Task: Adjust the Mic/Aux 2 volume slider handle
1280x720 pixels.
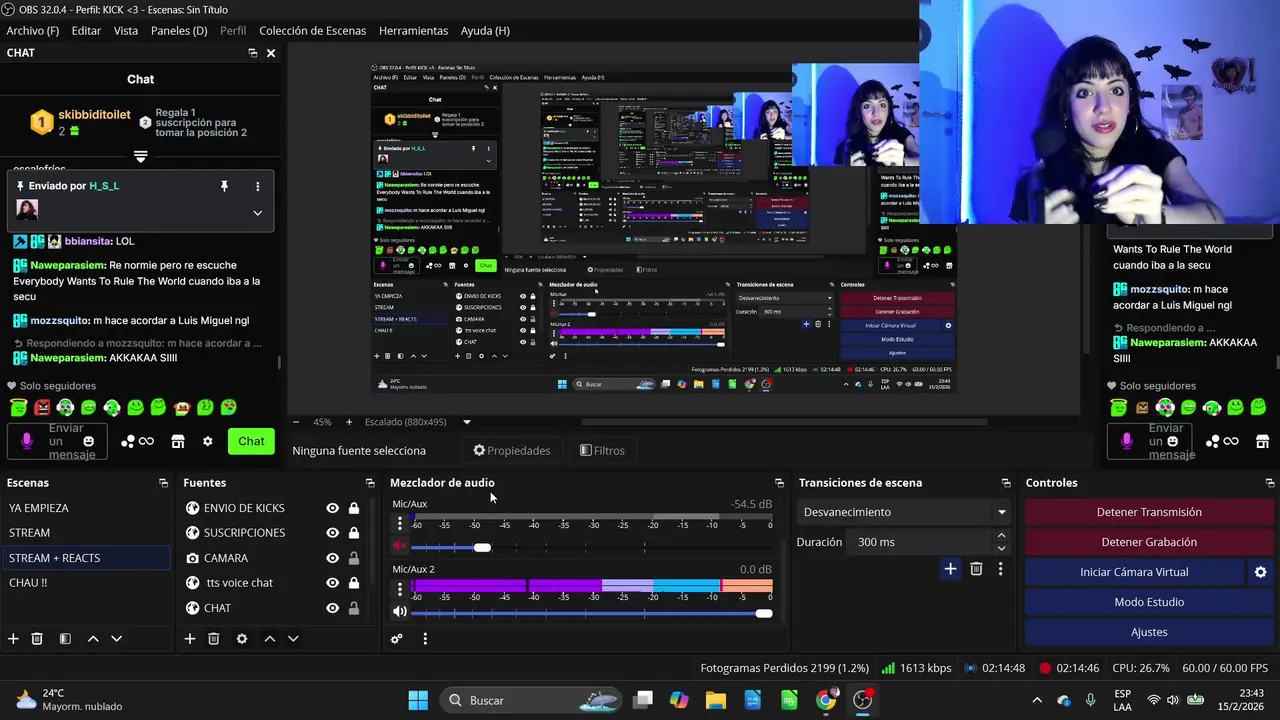Action: point(764,613)
